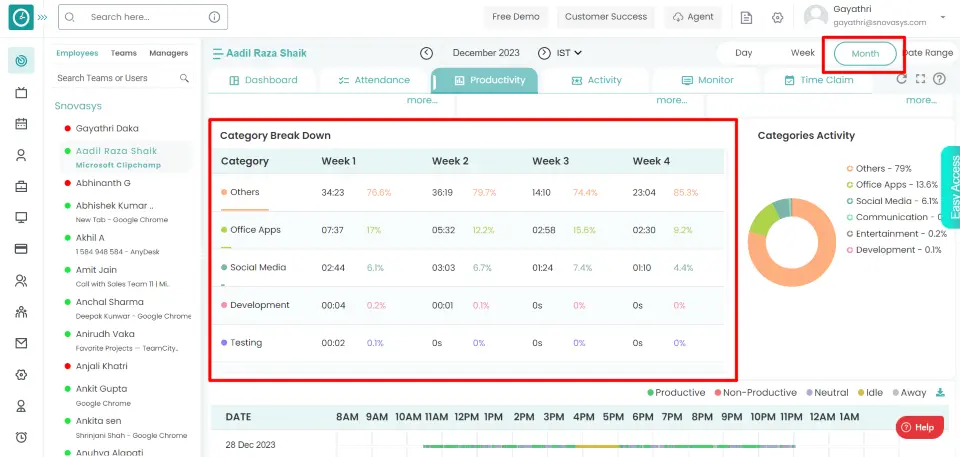960x457 pixels.
Task: Select the Productivity tab
Action: click(x=484, y=80)
